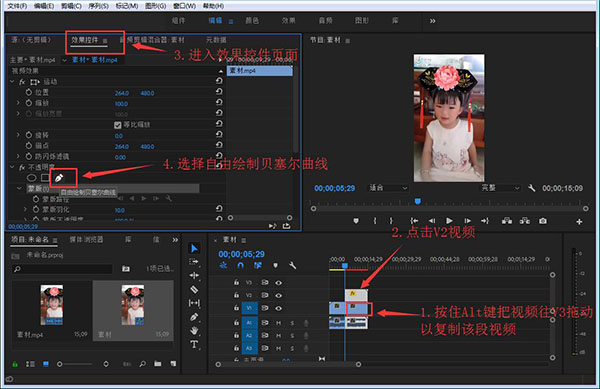Click Program monitor playhead marker
The height and width of the screenshot is (389, 600).
pos(418,201)
